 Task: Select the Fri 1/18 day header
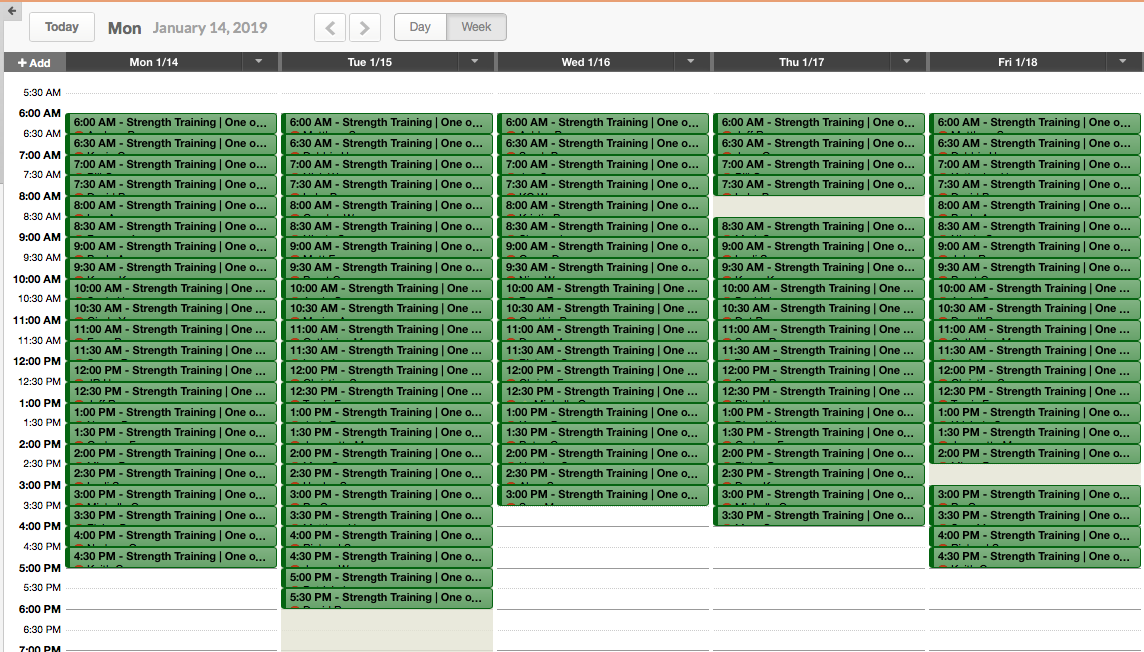pyautogui.click(x=1017, y=62)
